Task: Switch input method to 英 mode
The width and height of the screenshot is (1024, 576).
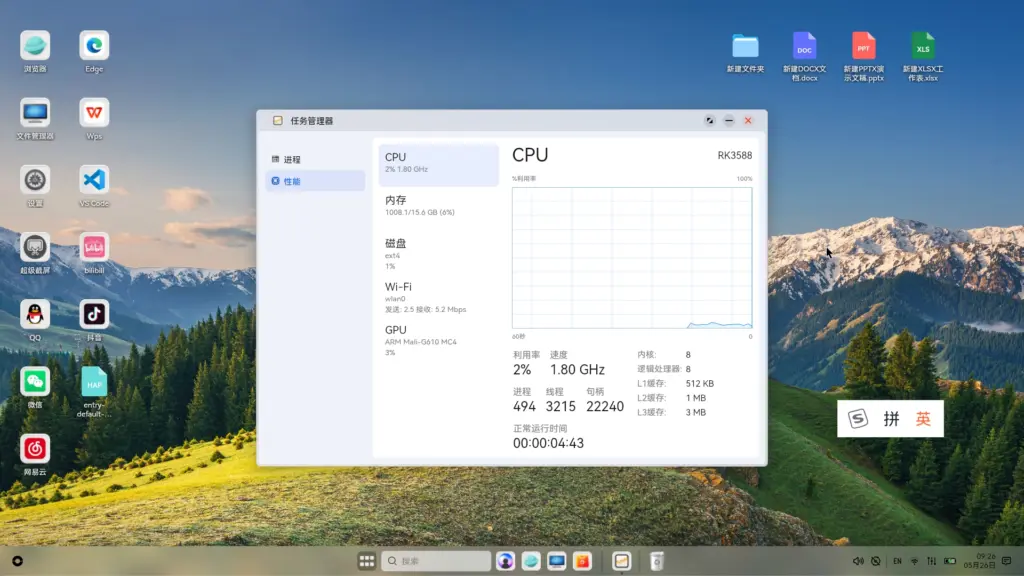Action: (922, 420)
